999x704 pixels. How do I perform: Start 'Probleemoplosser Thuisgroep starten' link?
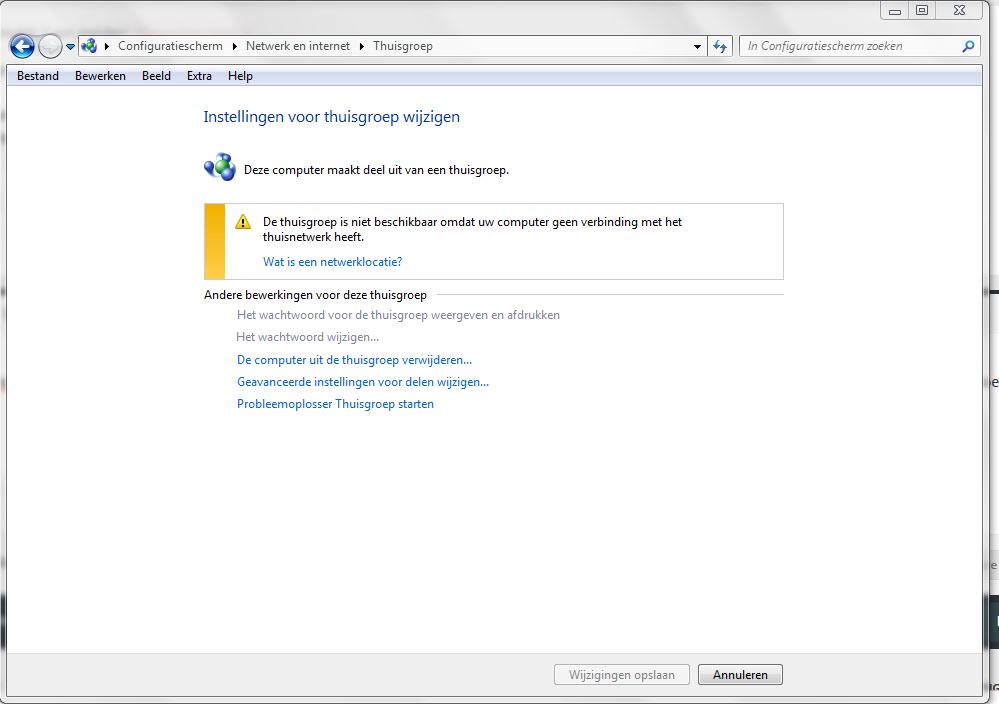(x=335, y=404)
